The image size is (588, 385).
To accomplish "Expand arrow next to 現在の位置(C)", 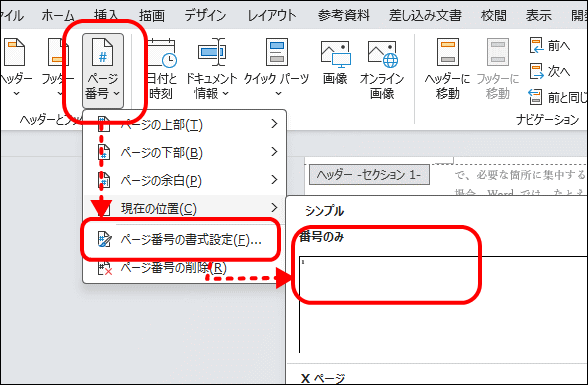I will (x=274, y=208).
